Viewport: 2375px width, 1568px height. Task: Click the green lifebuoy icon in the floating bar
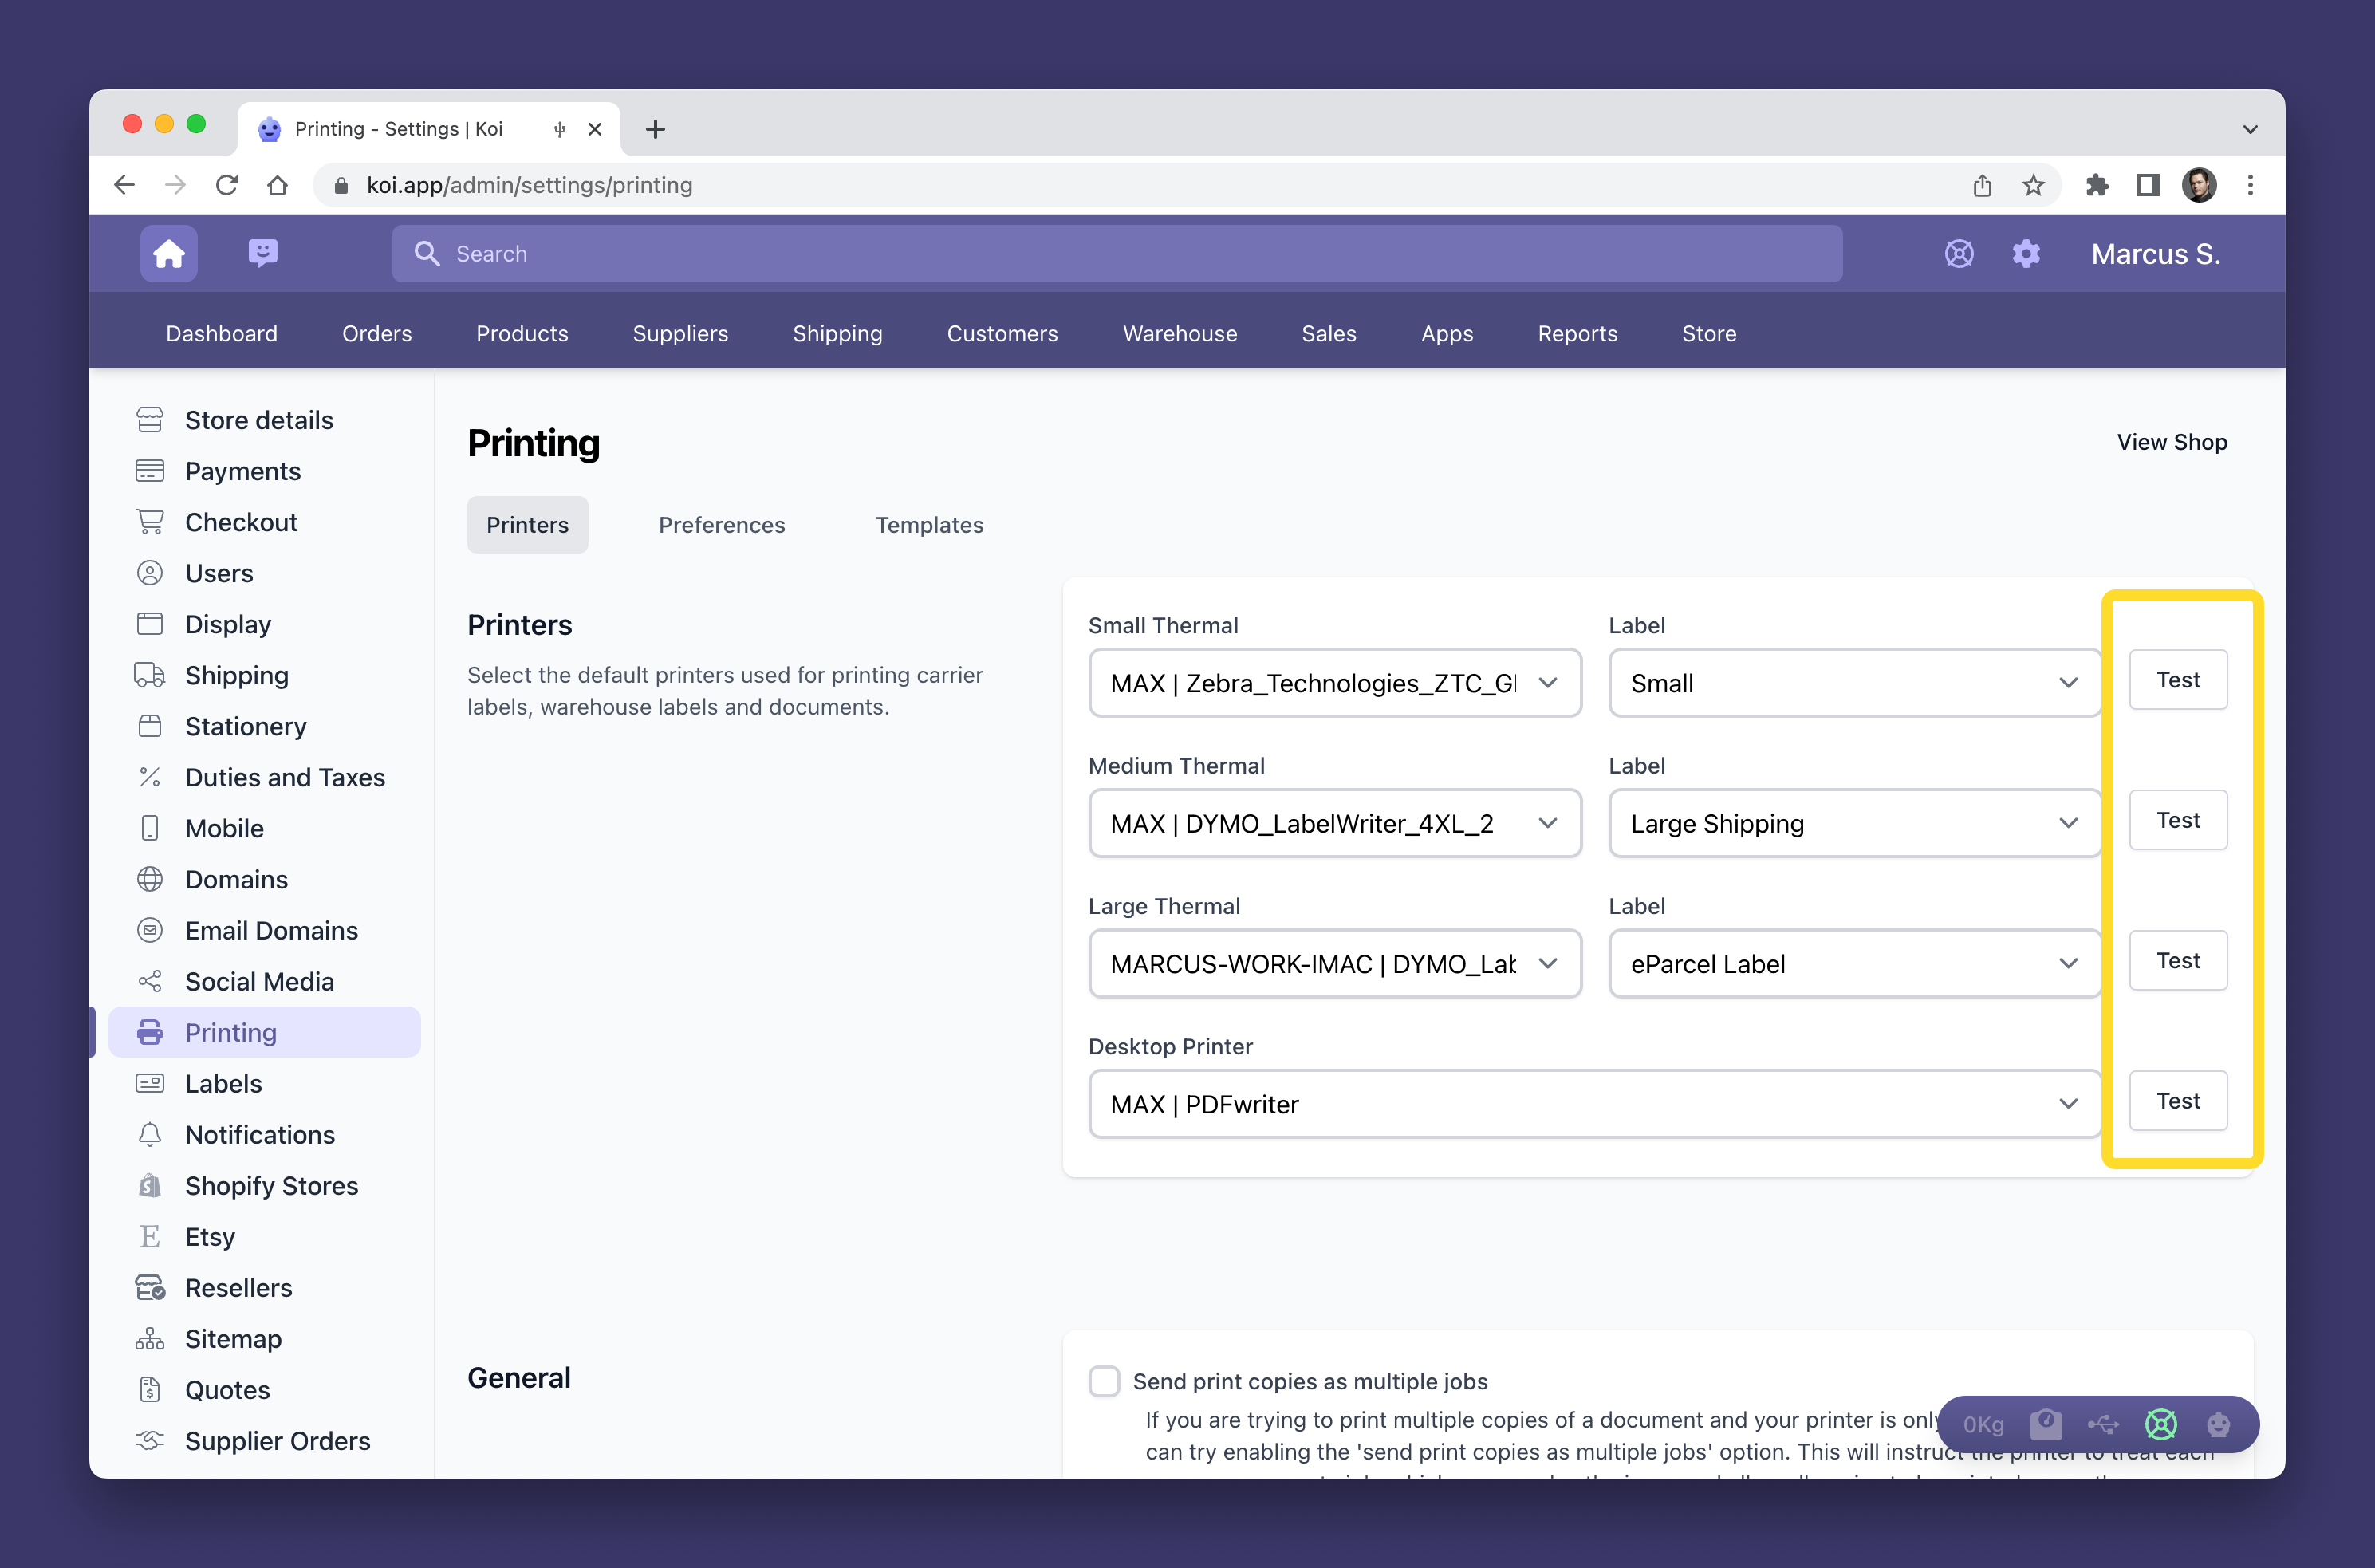(2160, 1424)
